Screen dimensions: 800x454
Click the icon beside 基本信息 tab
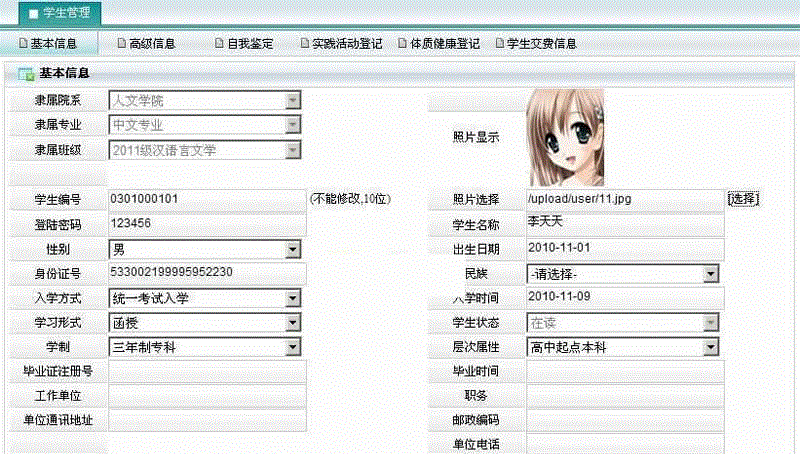23,44
